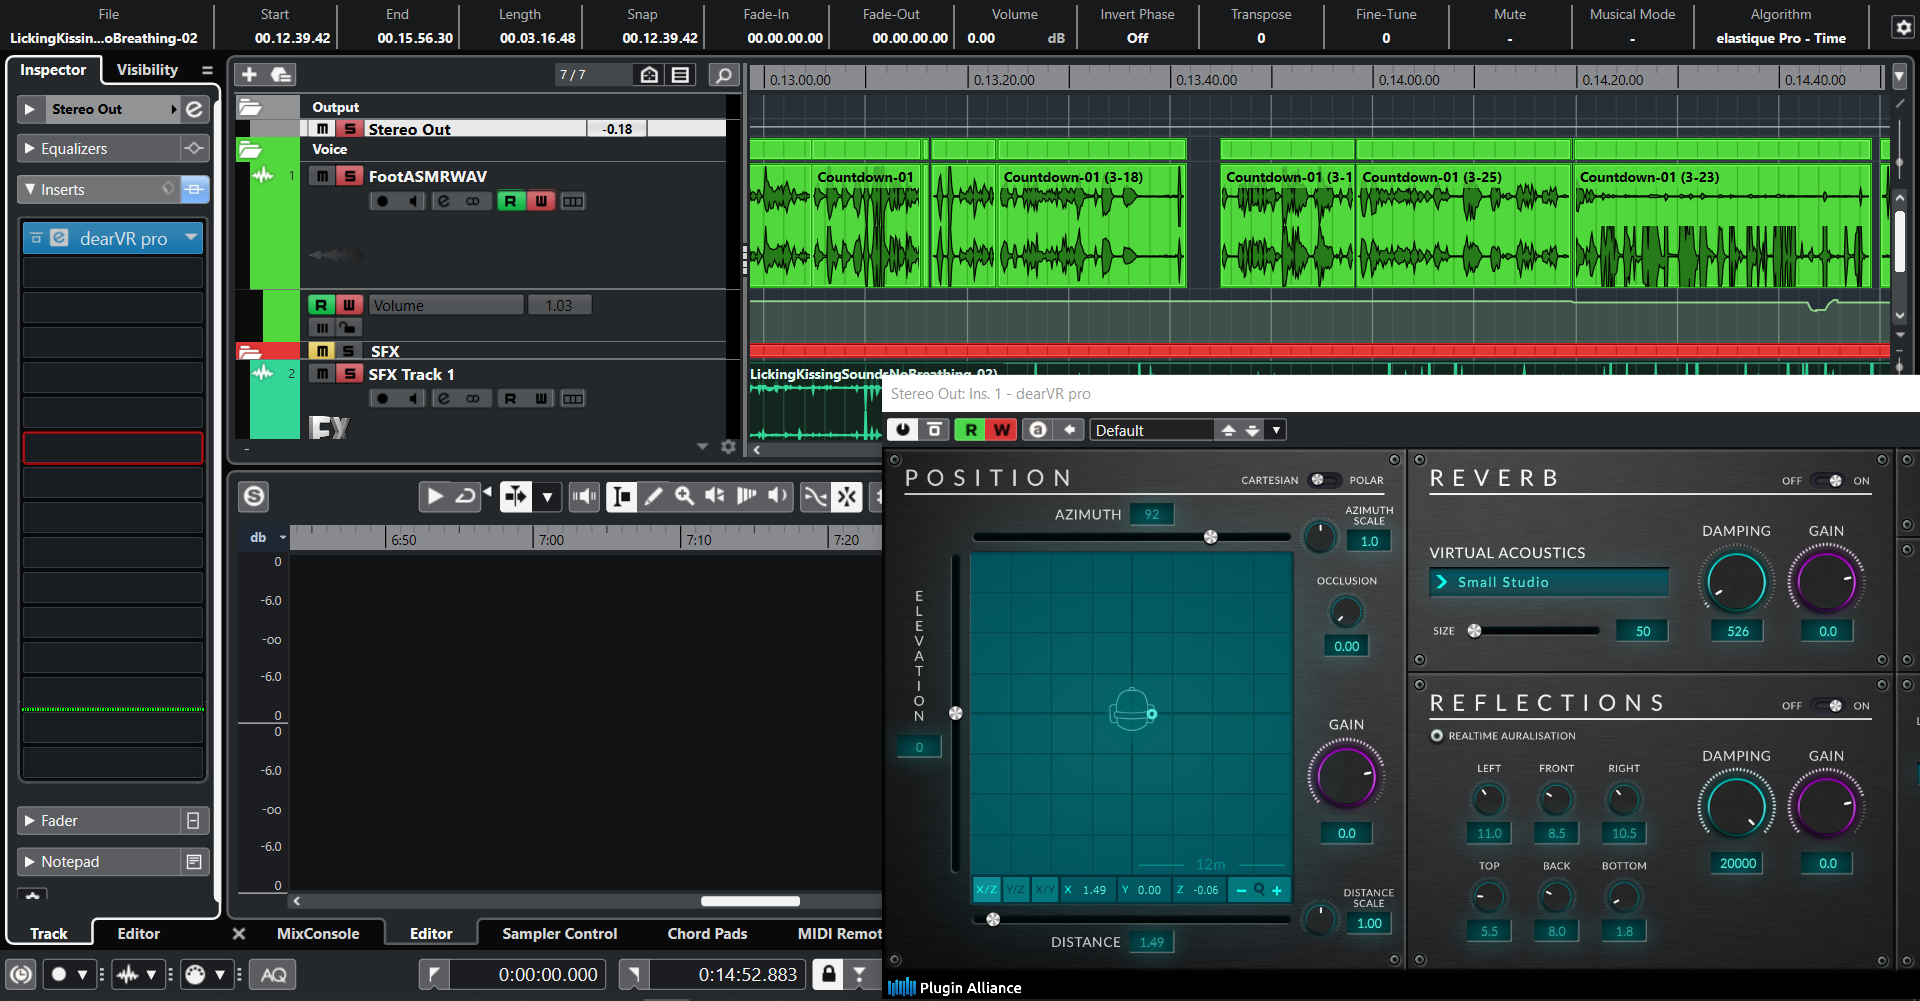Screen dimensions: 1920x1001
Task: Open tool selection dropdown arrow in editor
Action: (547, 496)
